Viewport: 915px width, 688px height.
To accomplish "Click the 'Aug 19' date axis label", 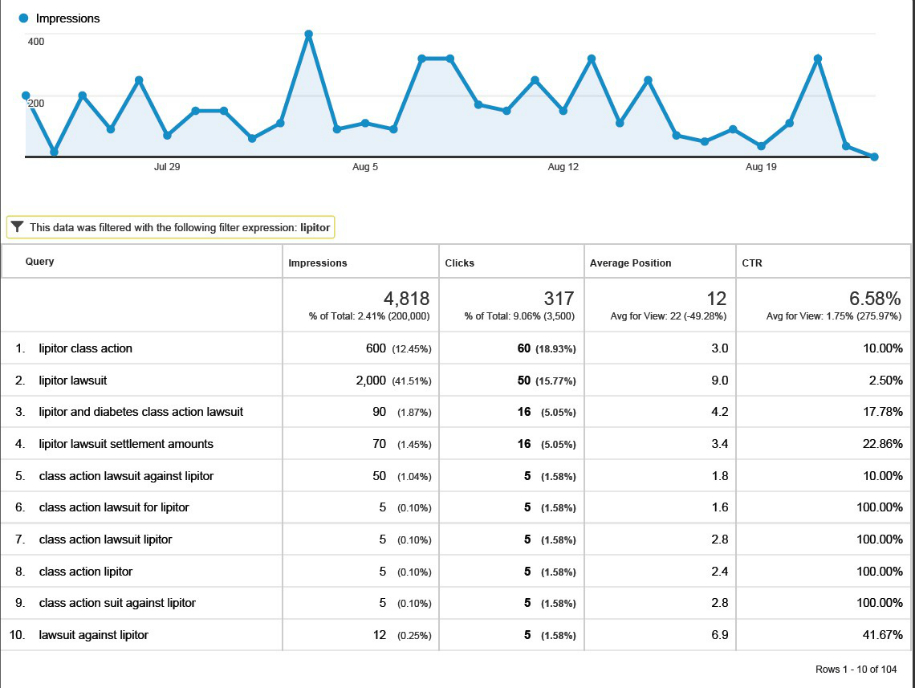I will pos(761,167).
